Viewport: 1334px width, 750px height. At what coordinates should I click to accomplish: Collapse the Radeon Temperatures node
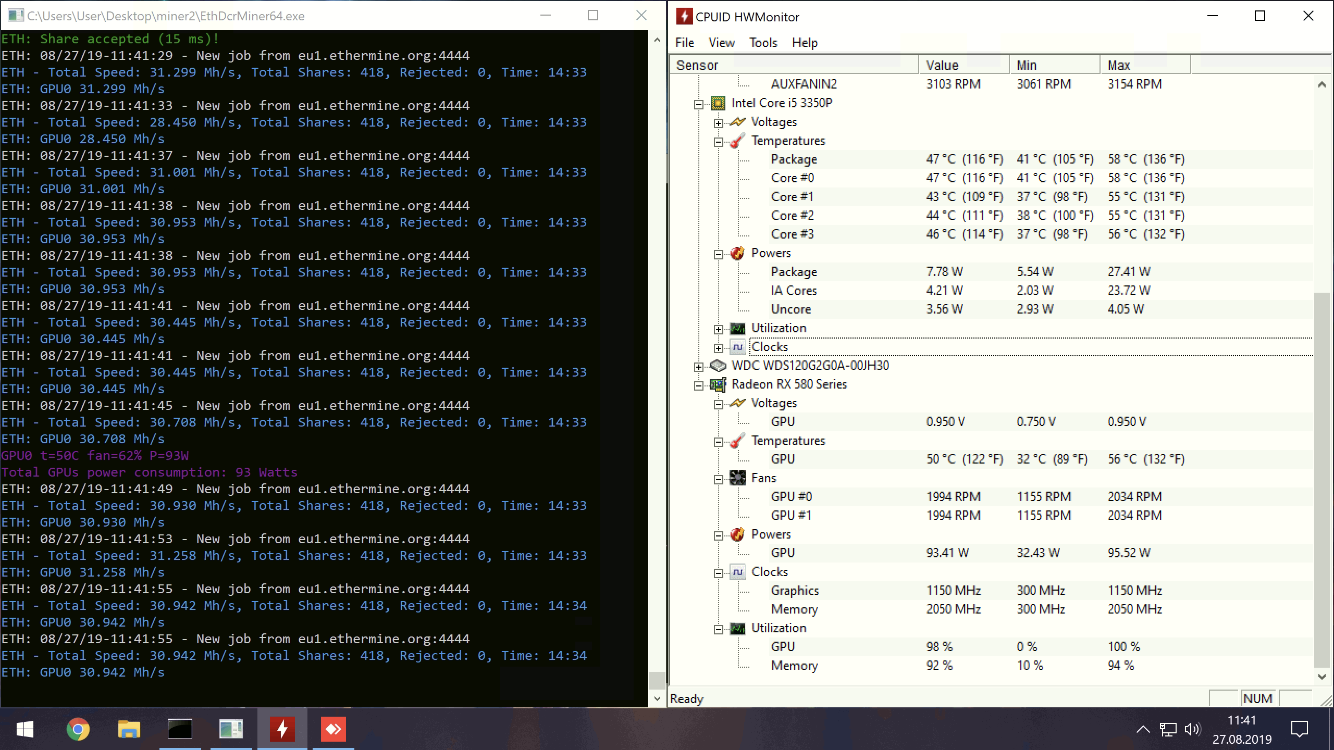coord(718,441)
